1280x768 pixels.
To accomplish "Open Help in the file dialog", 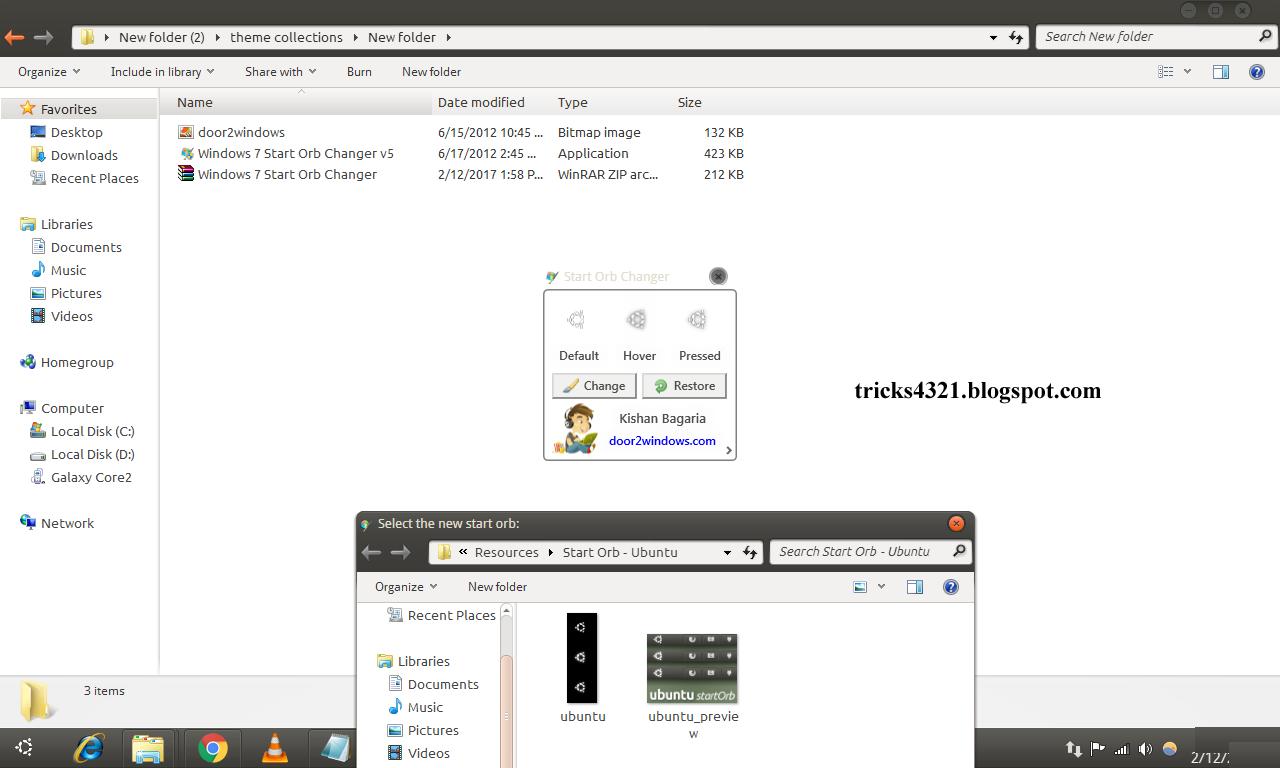I will (951, 587).
